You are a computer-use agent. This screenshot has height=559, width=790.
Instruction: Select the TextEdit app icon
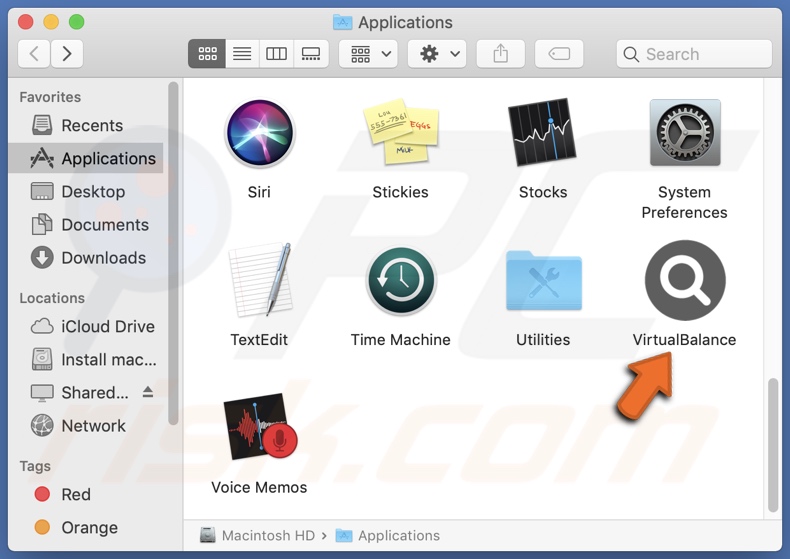point(260,280)
